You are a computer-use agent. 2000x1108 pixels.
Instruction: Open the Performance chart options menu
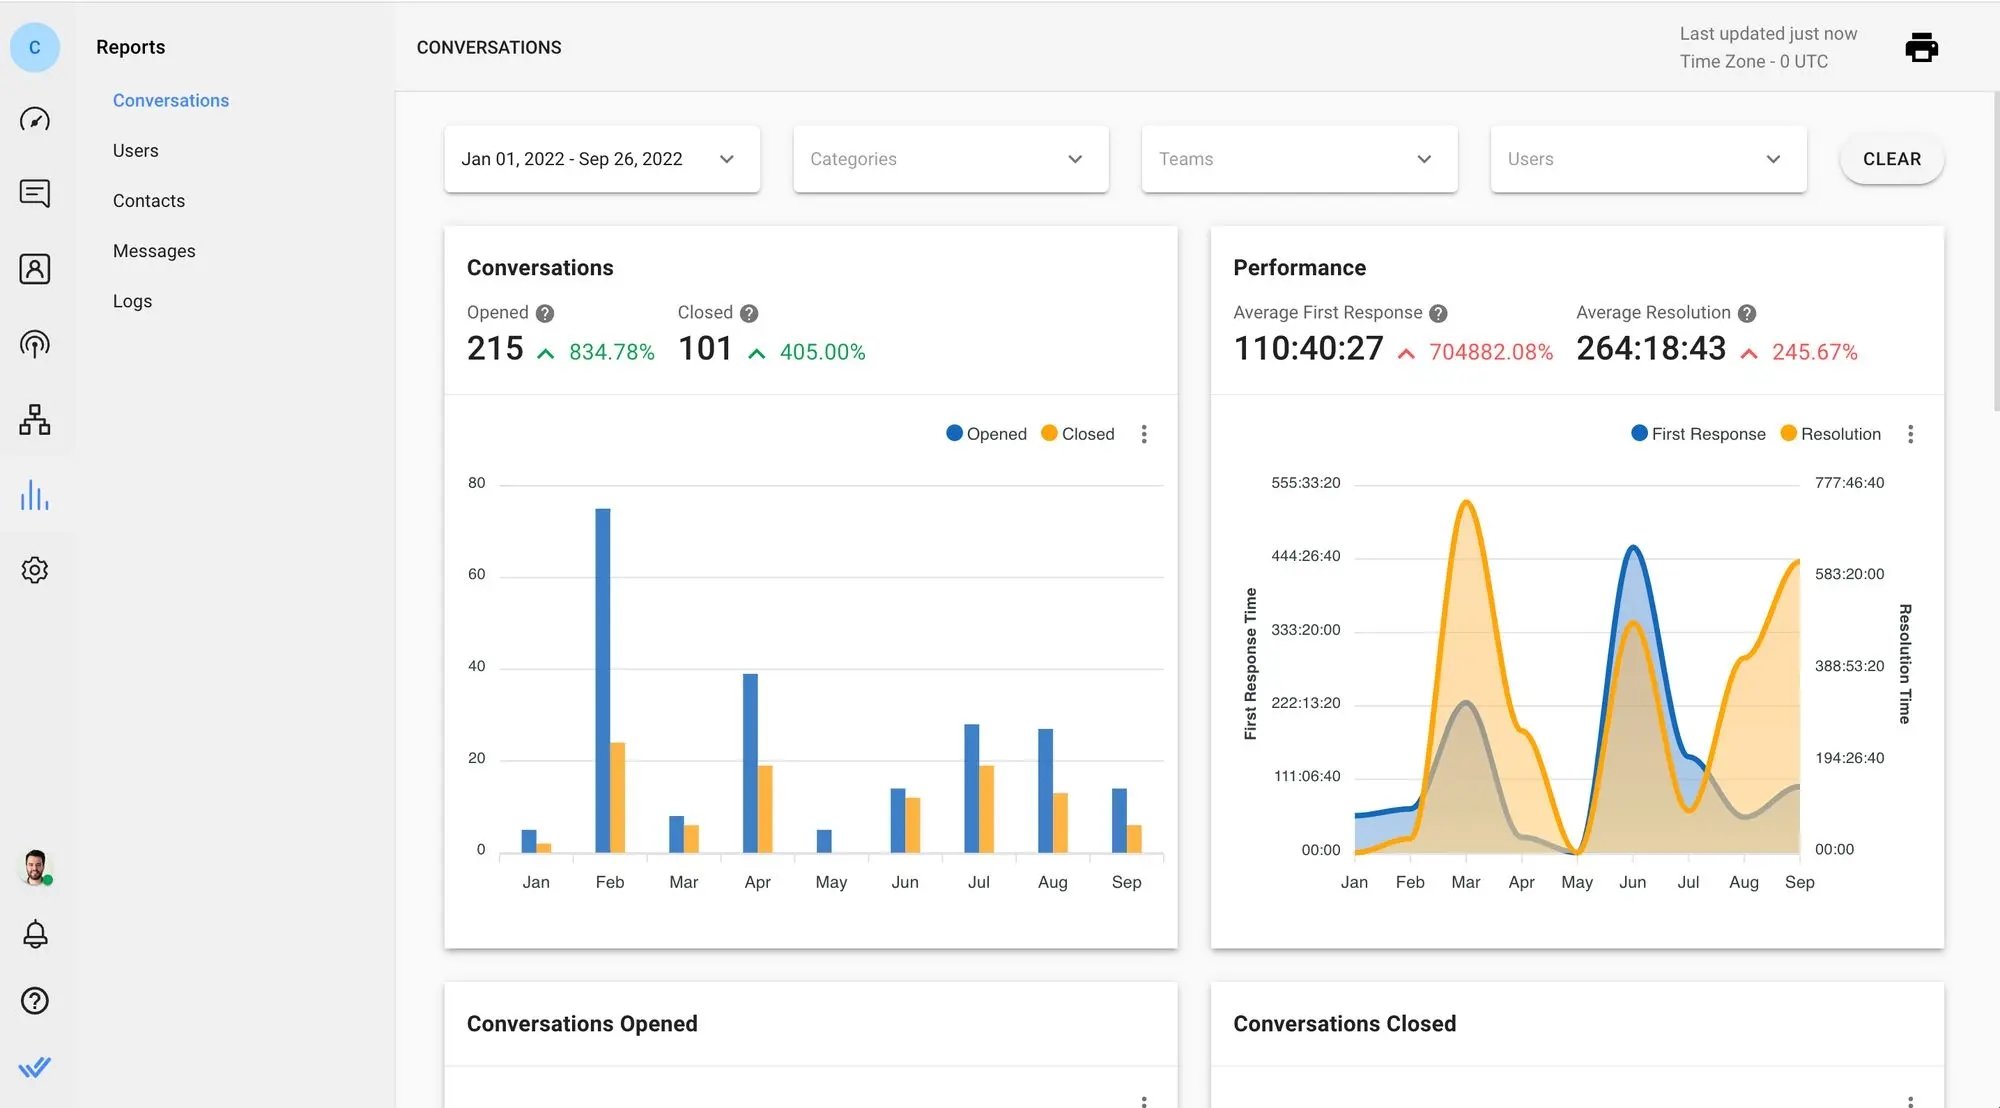[1909, 435]
